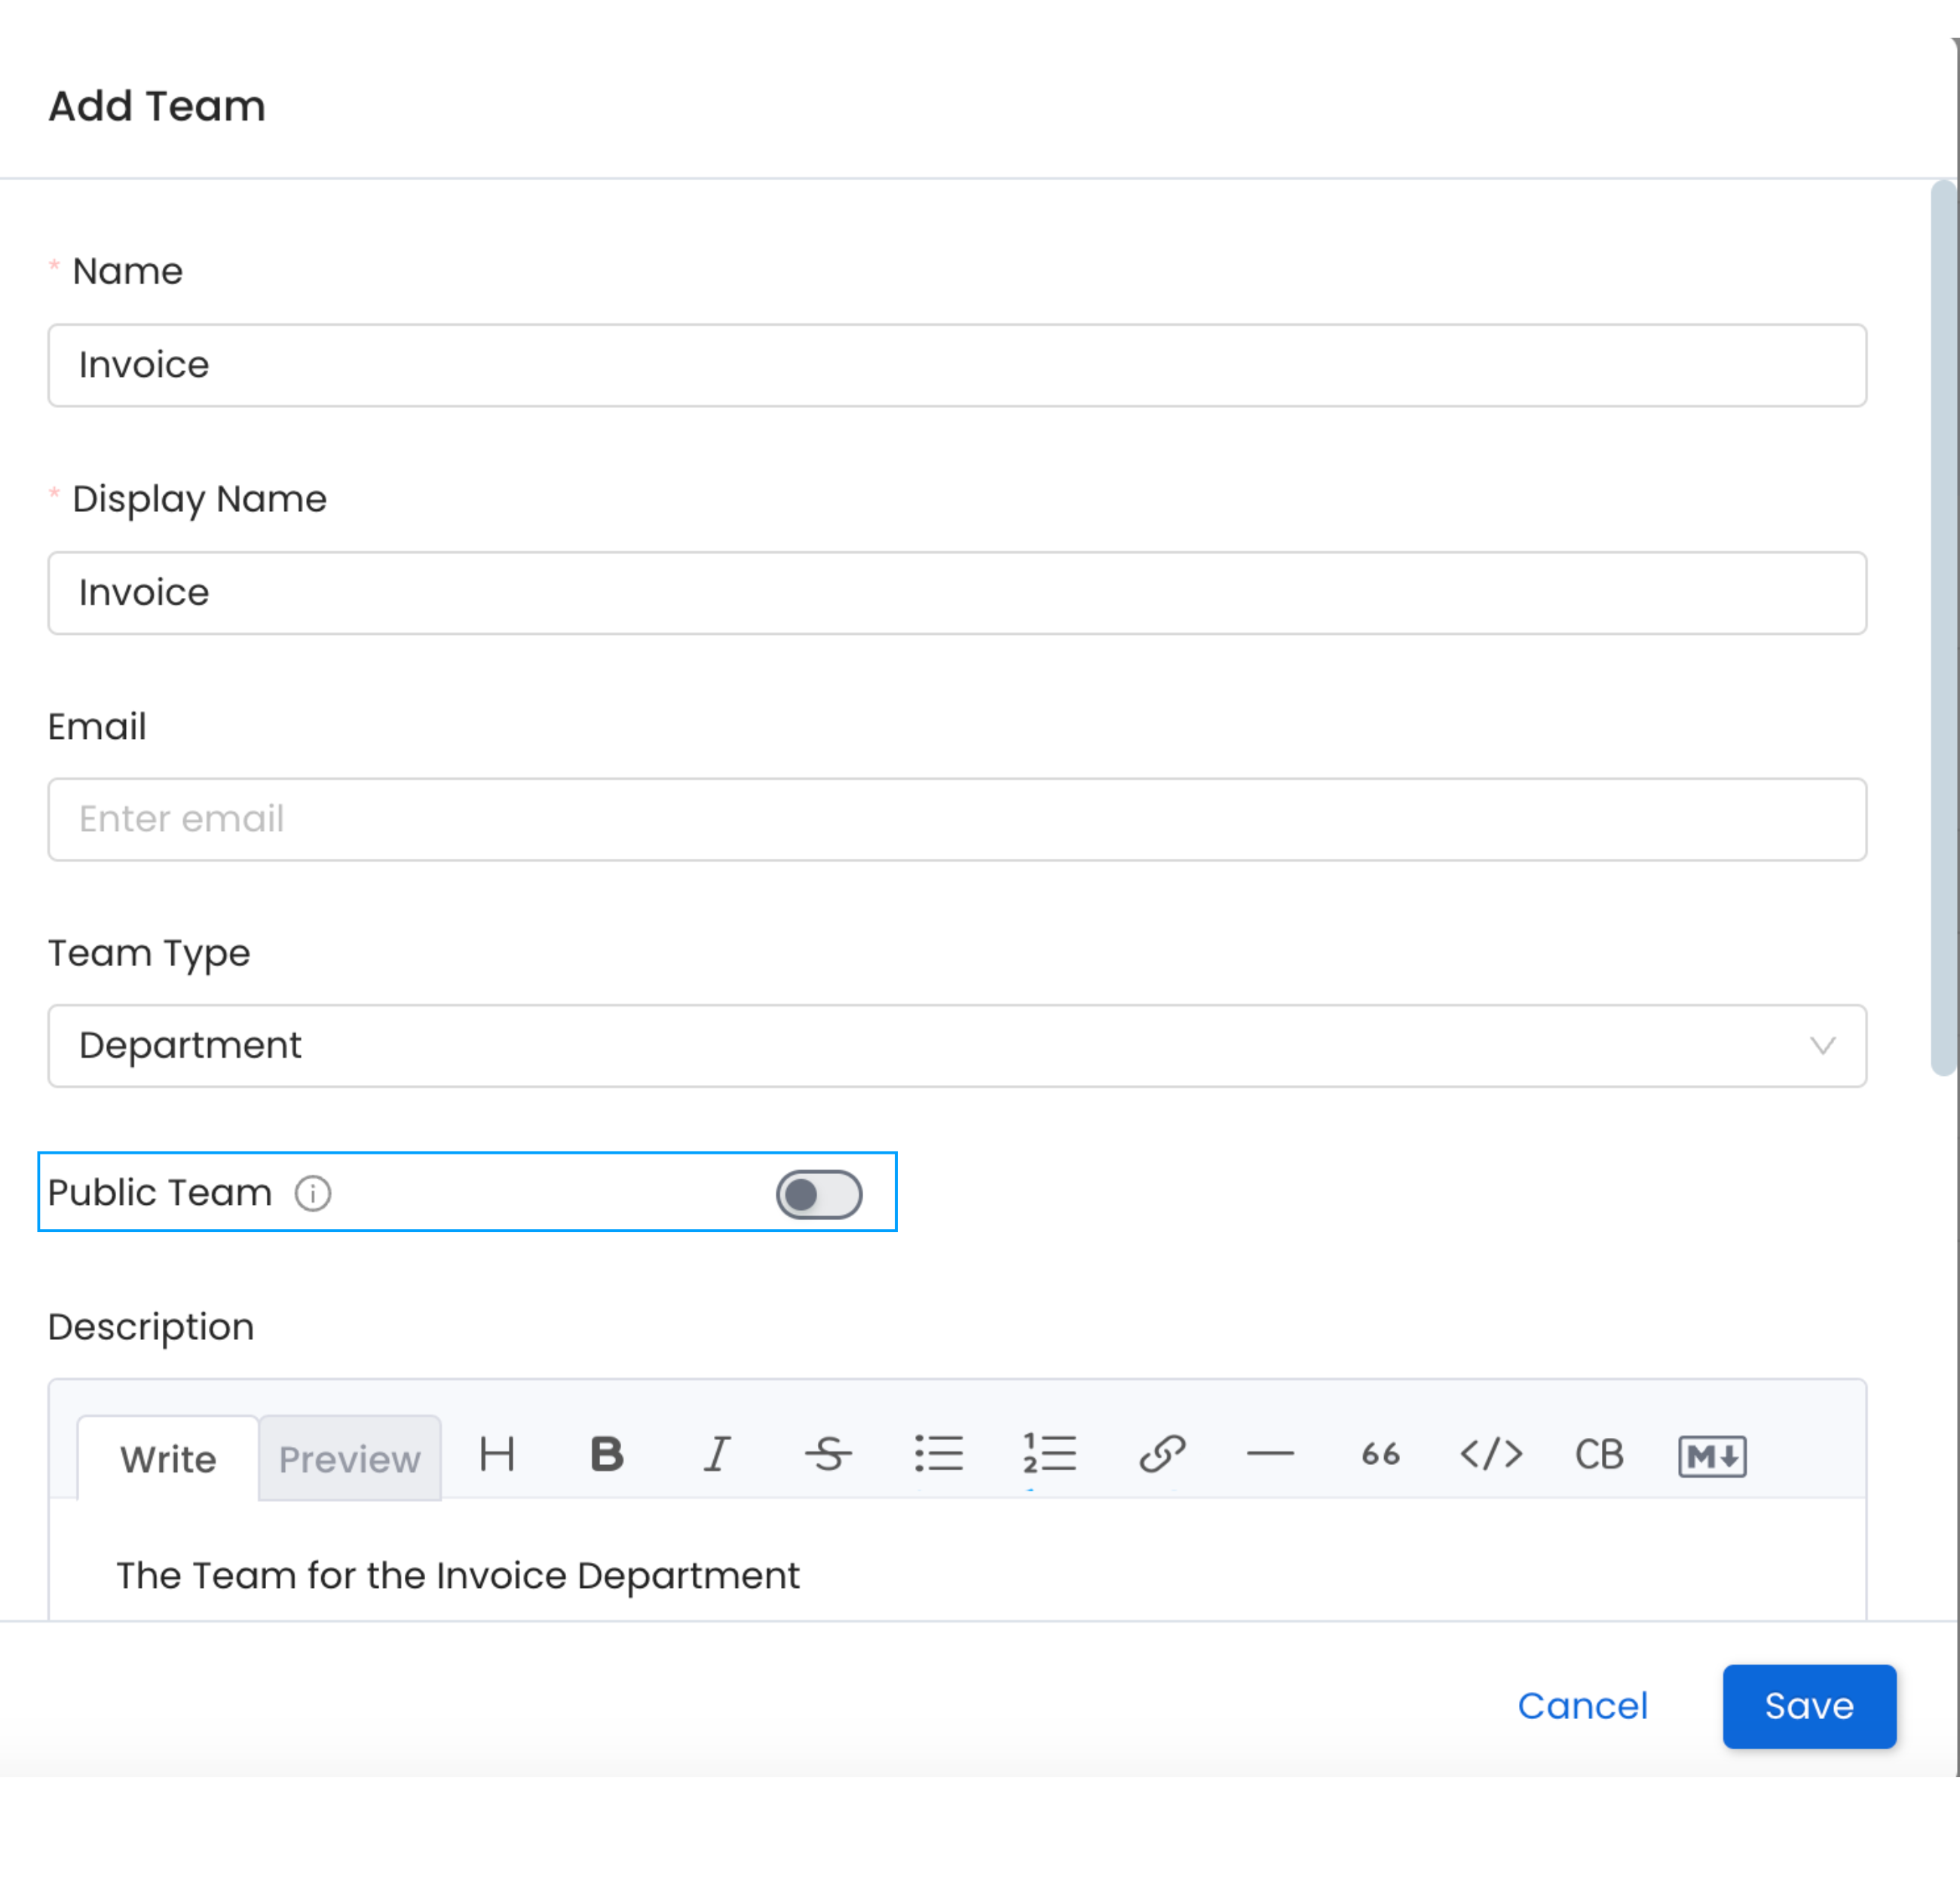Screen dimensions: 1960x1882
Task: Show Public Team info tooltip icon
Action: (x=313, y=1193)
